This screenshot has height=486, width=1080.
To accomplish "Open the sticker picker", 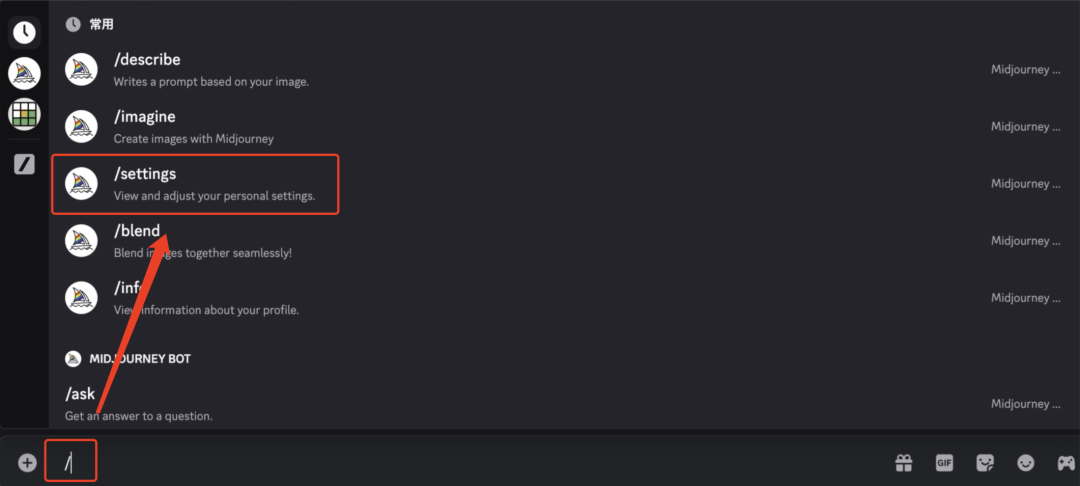I will pyautogui.click(x=985, y=463).
